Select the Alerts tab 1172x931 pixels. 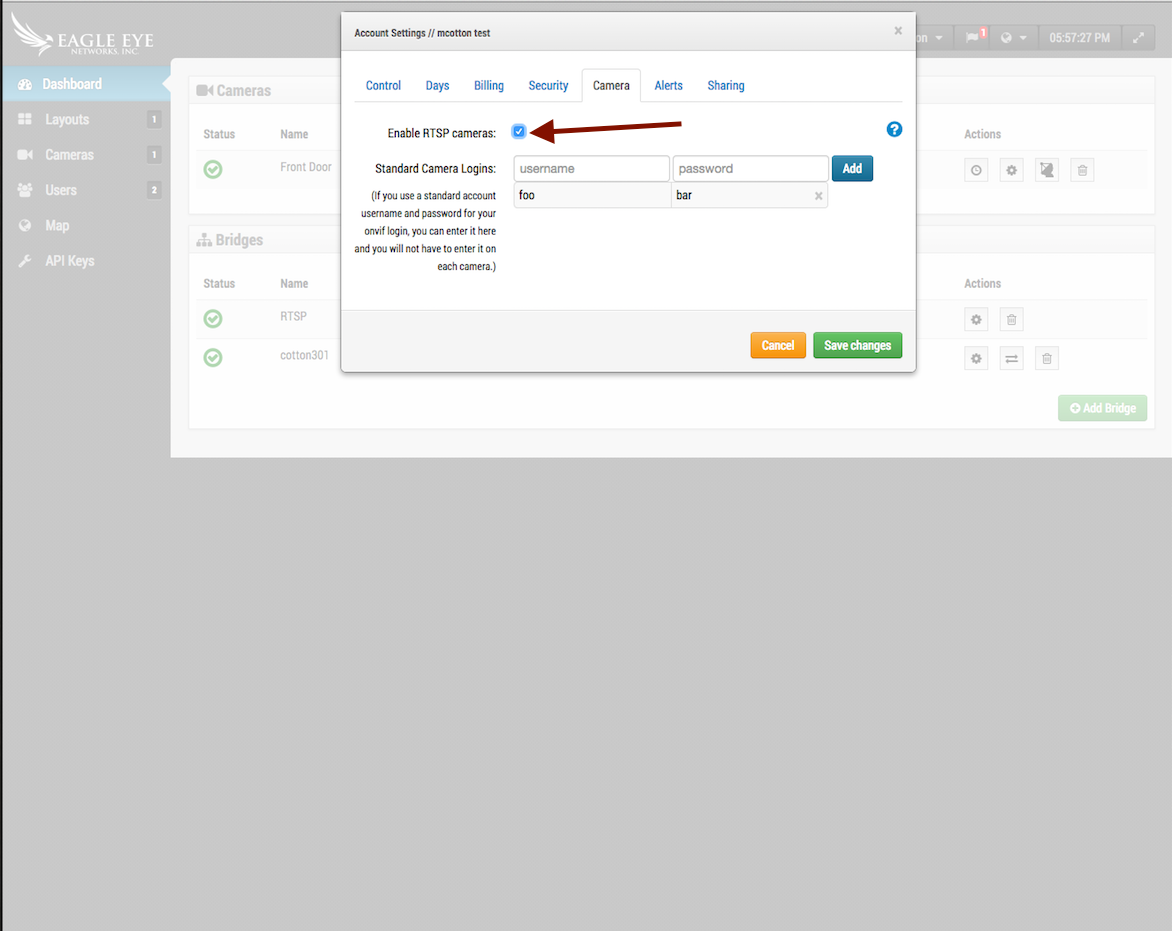click(668, 86)
